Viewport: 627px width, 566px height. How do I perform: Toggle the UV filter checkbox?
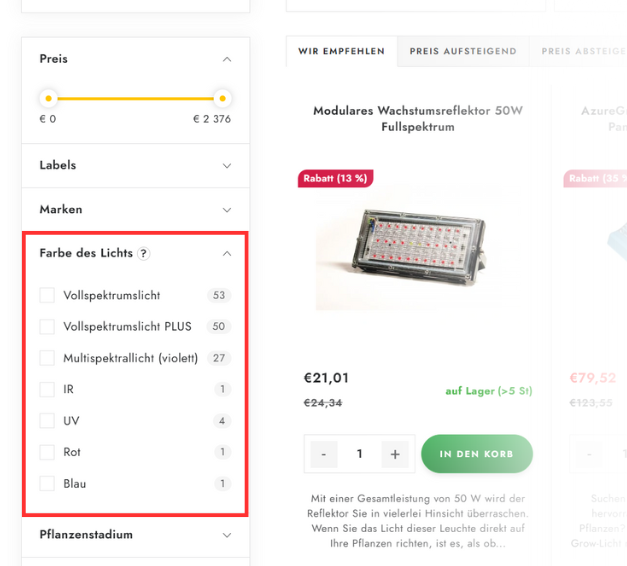47,421
